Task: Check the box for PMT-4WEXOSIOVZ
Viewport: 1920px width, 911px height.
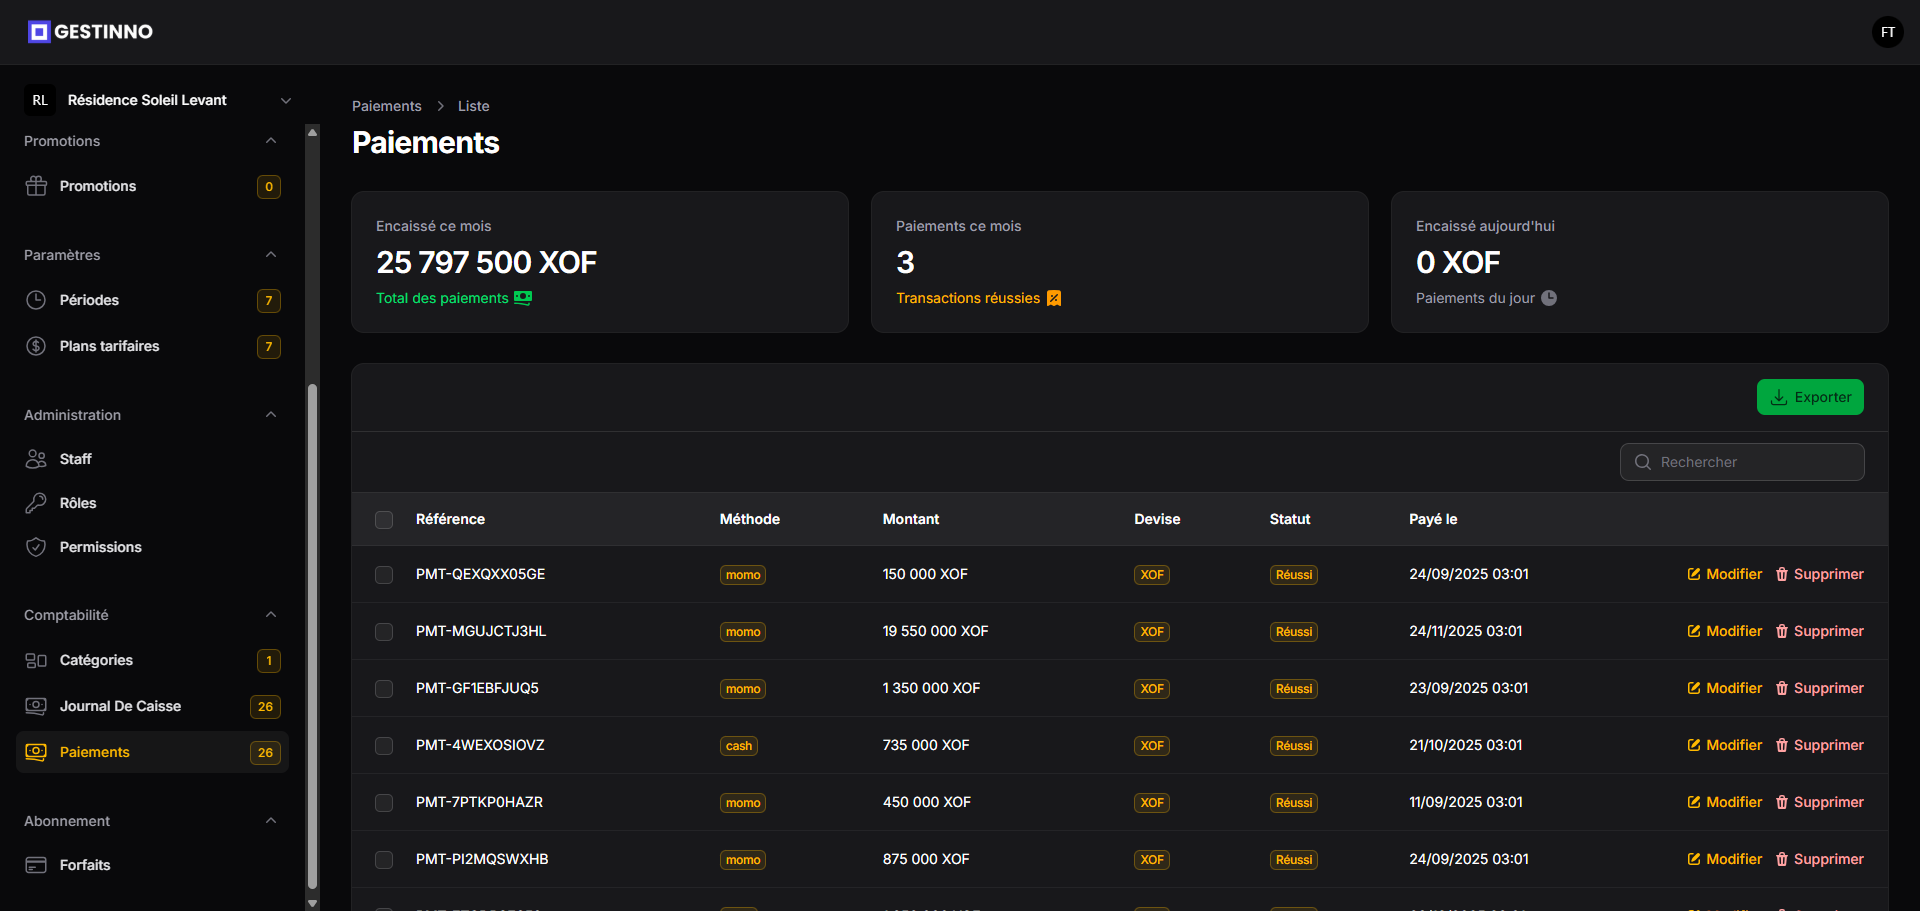Action: point(384,746)
